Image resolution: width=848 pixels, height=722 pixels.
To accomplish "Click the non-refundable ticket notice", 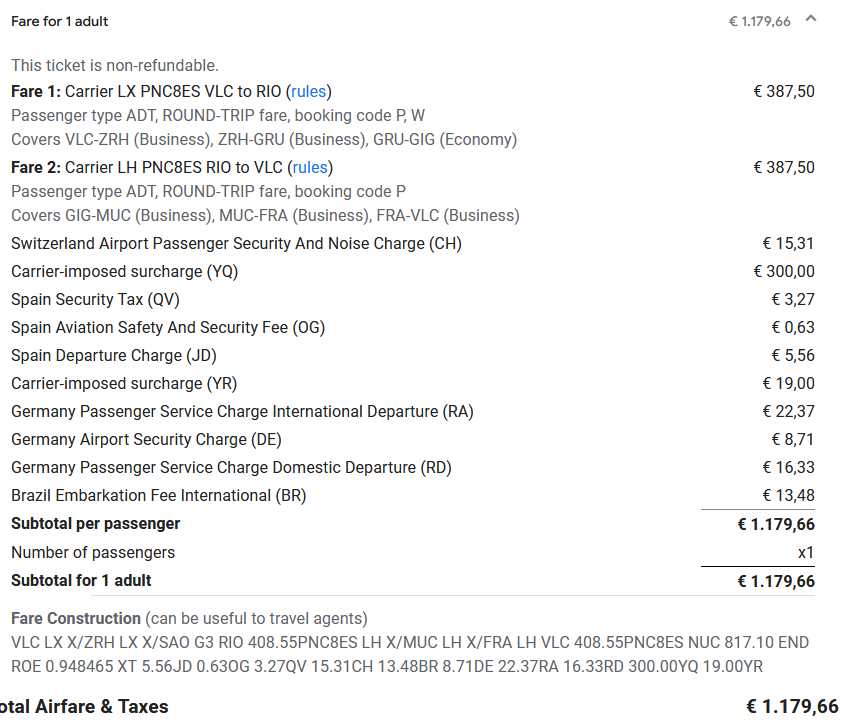I will point(114,65).
